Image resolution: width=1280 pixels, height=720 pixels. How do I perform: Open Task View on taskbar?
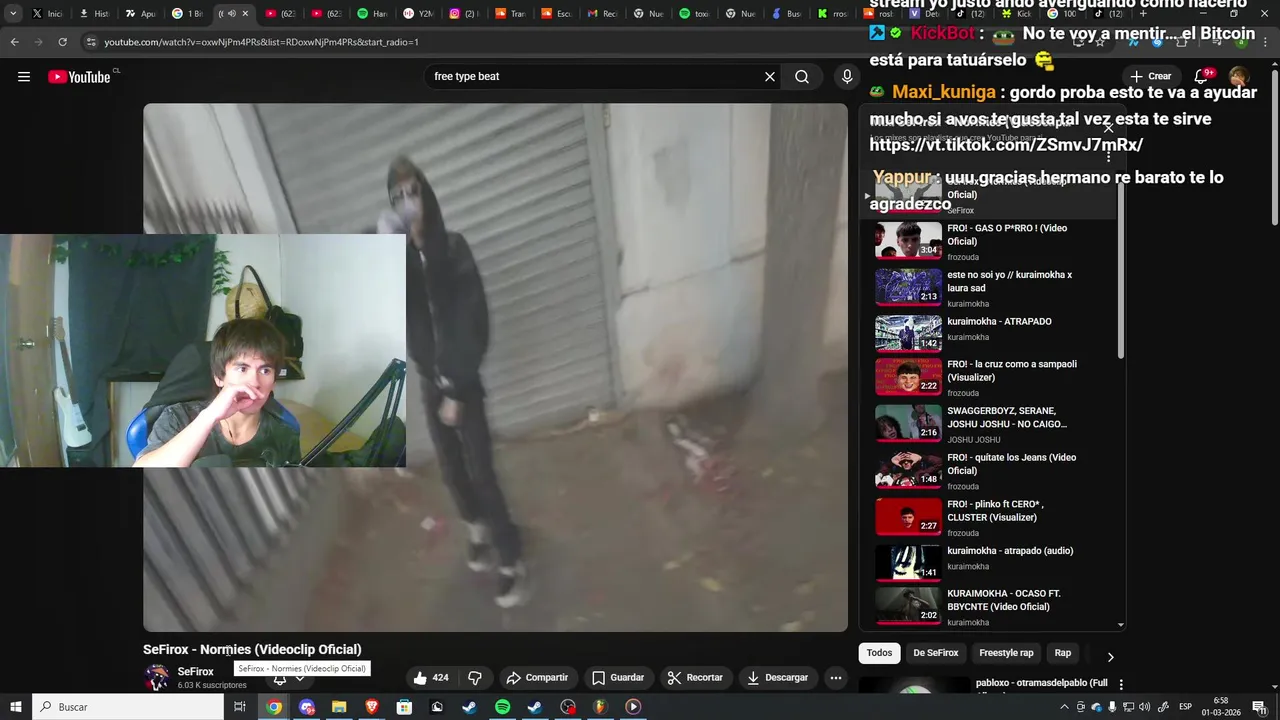tap(240, 707)
